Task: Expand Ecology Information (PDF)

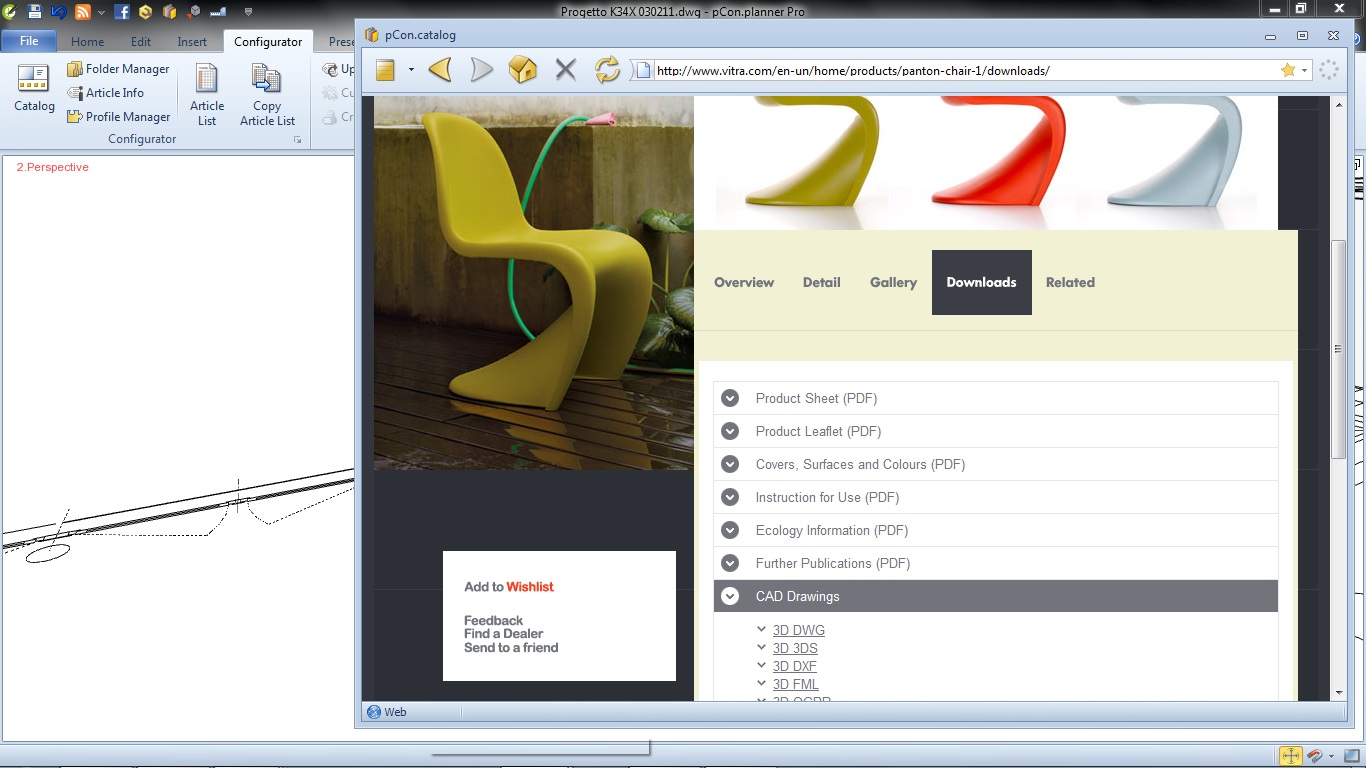Action: pos(996,530)
